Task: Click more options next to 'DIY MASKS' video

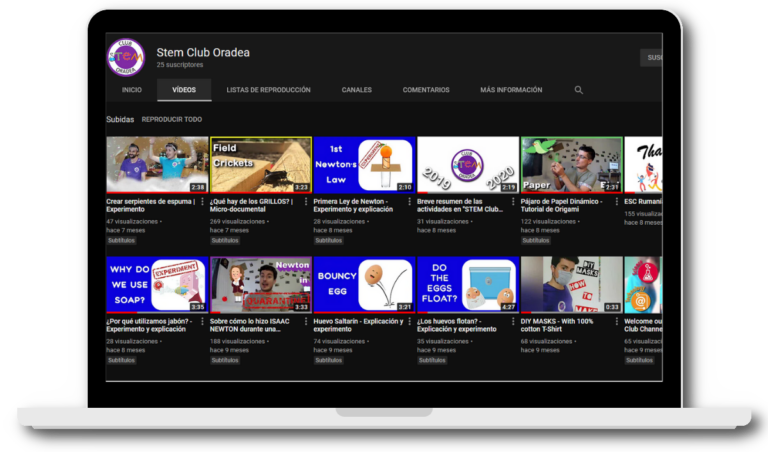Action: [617, 322]
